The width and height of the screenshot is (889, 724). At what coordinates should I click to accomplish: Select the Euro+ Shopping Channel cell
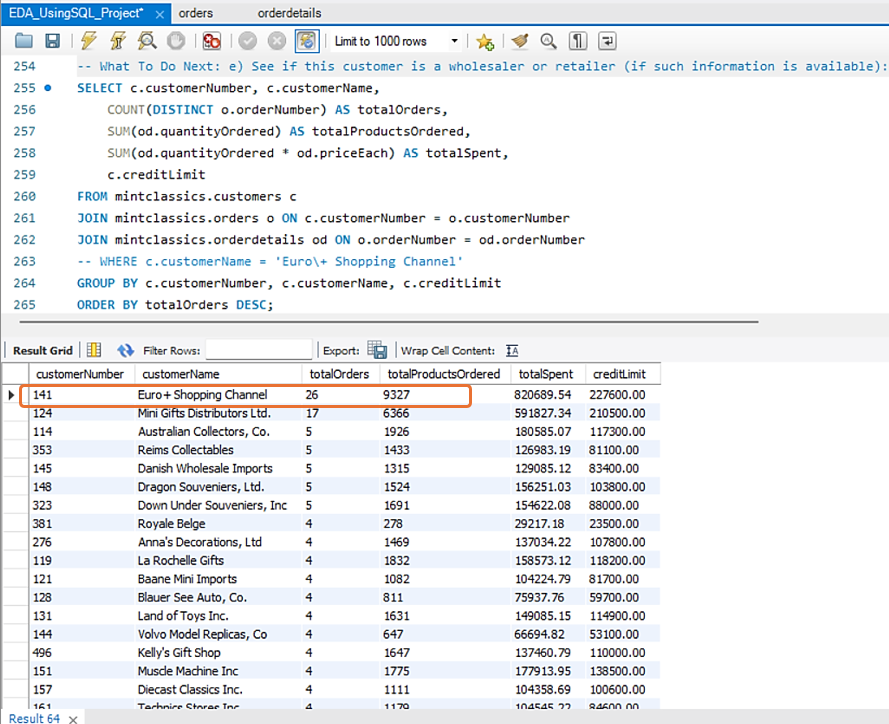coord(218,395)
